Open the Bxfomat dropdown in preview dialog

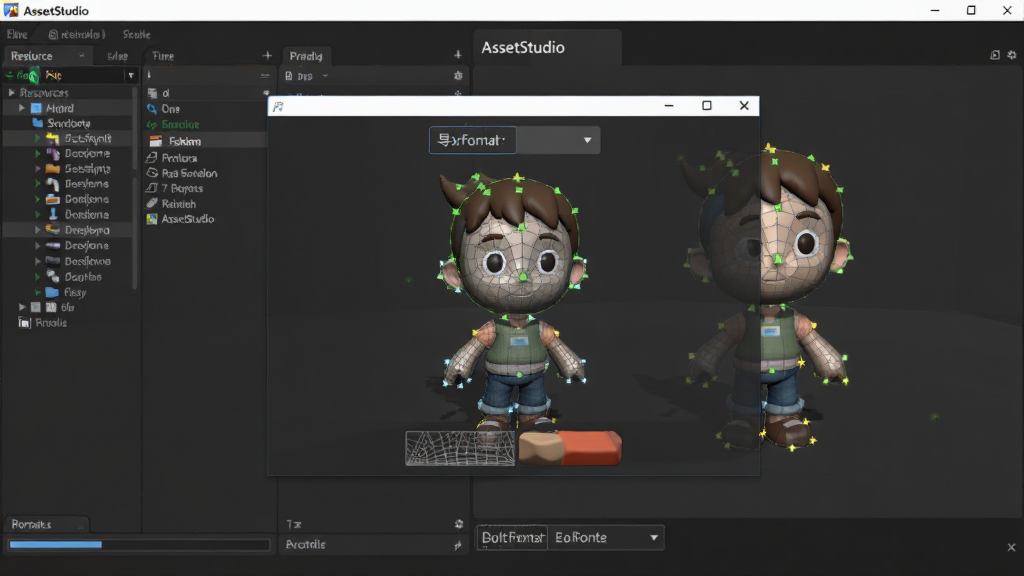(514, 140)
